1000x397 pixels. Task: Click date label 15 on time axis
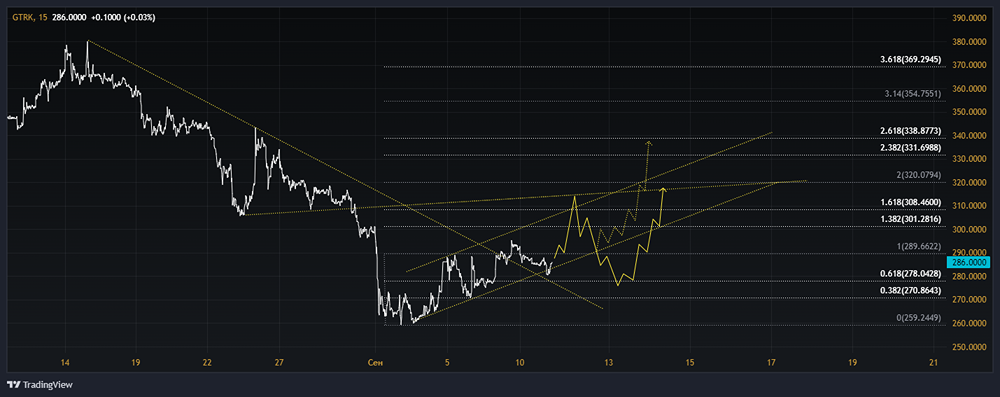(689, 363)
